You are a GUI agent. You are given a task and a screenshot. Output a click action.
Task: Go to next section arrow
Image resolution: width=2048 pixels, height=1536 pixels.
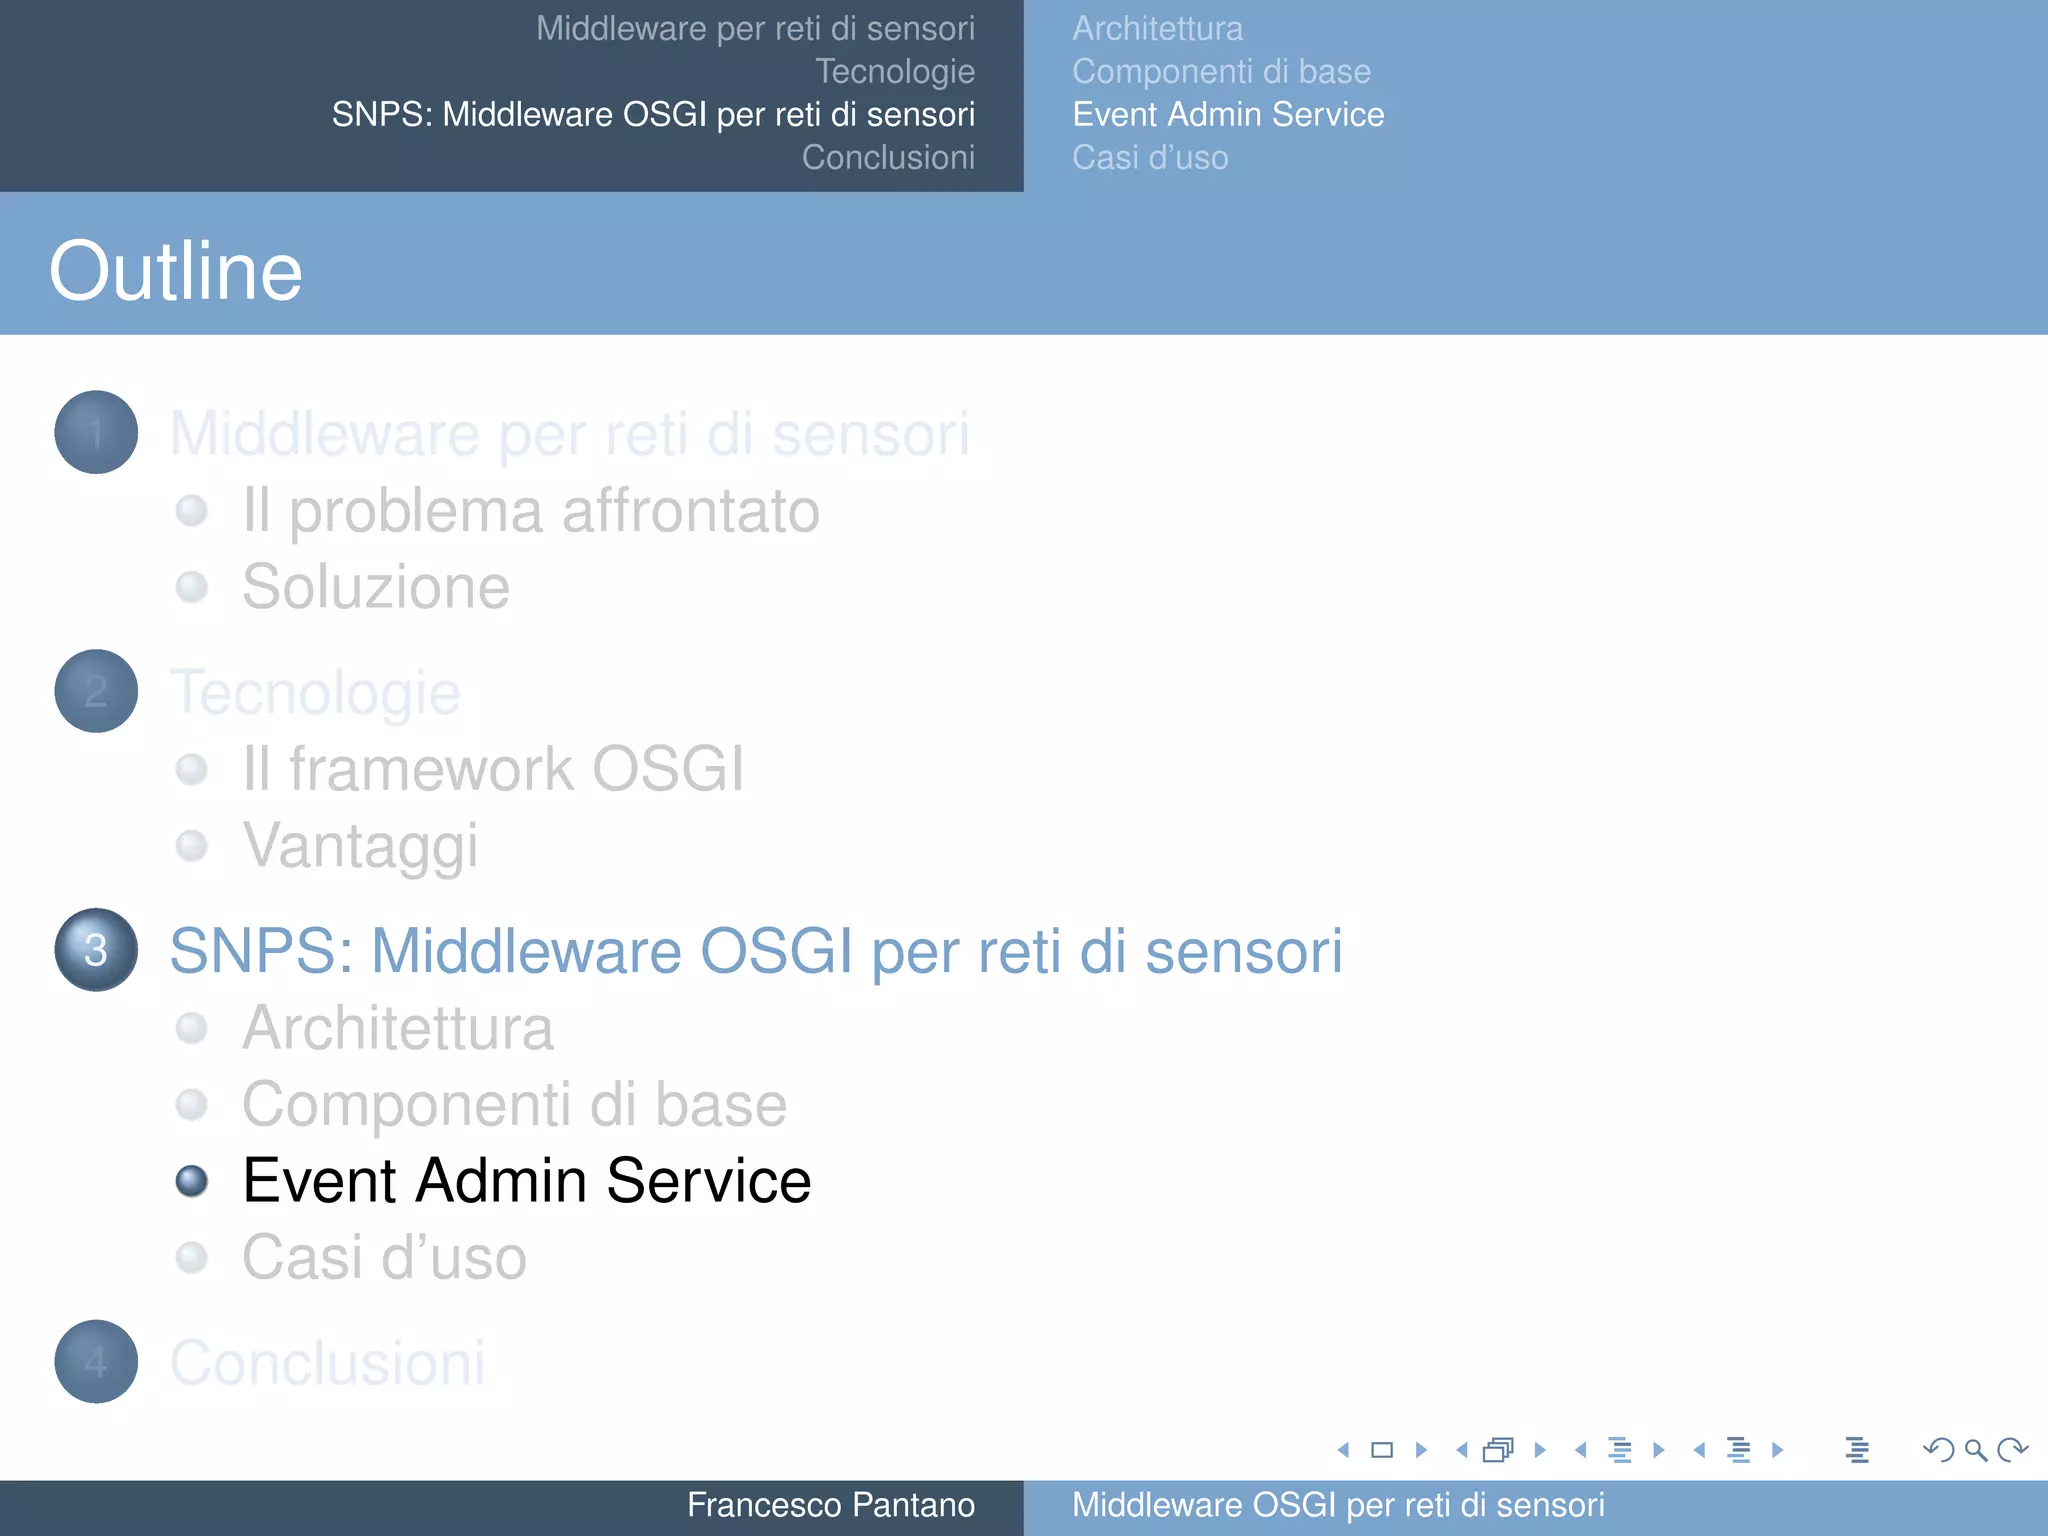(1777, 1449)
